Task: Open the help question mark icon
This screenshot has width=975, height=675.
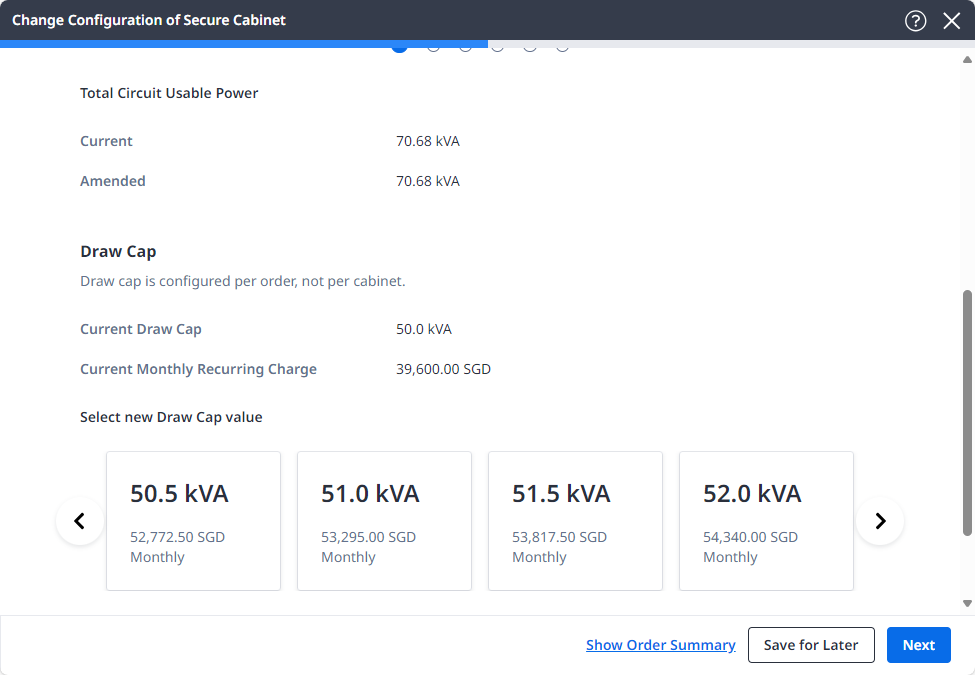Action: tap(915, 21)
